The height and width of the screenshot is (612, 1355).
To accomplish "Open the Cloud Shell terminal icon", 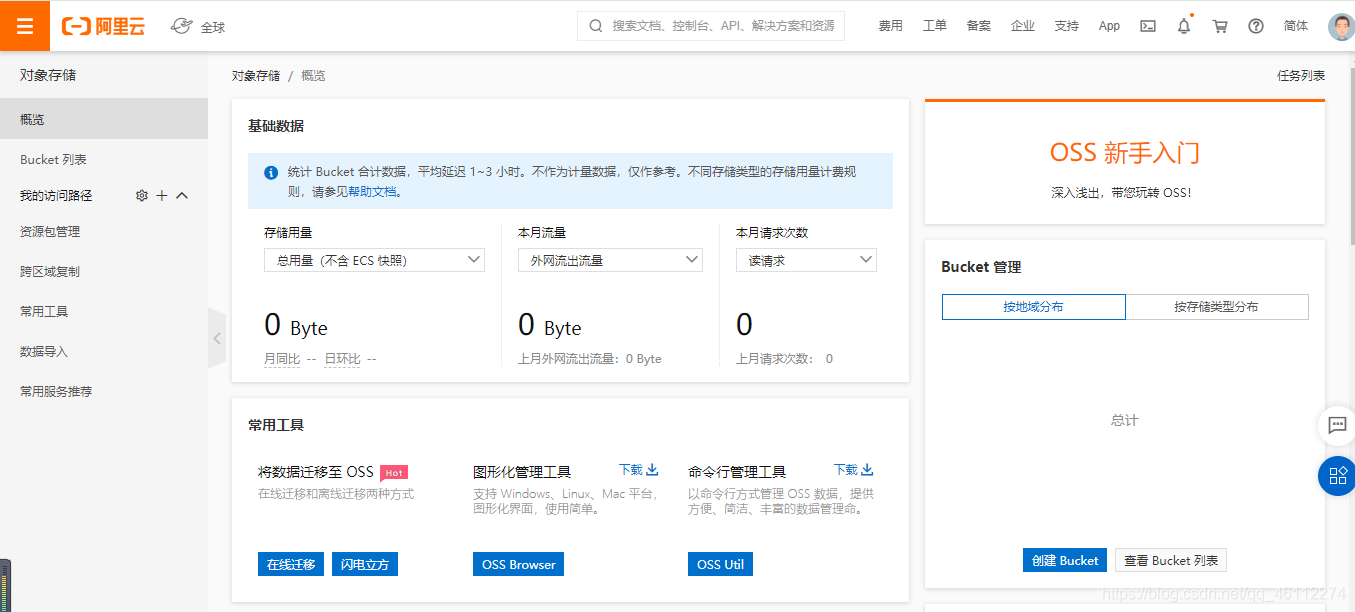I will pos(1149,26).
